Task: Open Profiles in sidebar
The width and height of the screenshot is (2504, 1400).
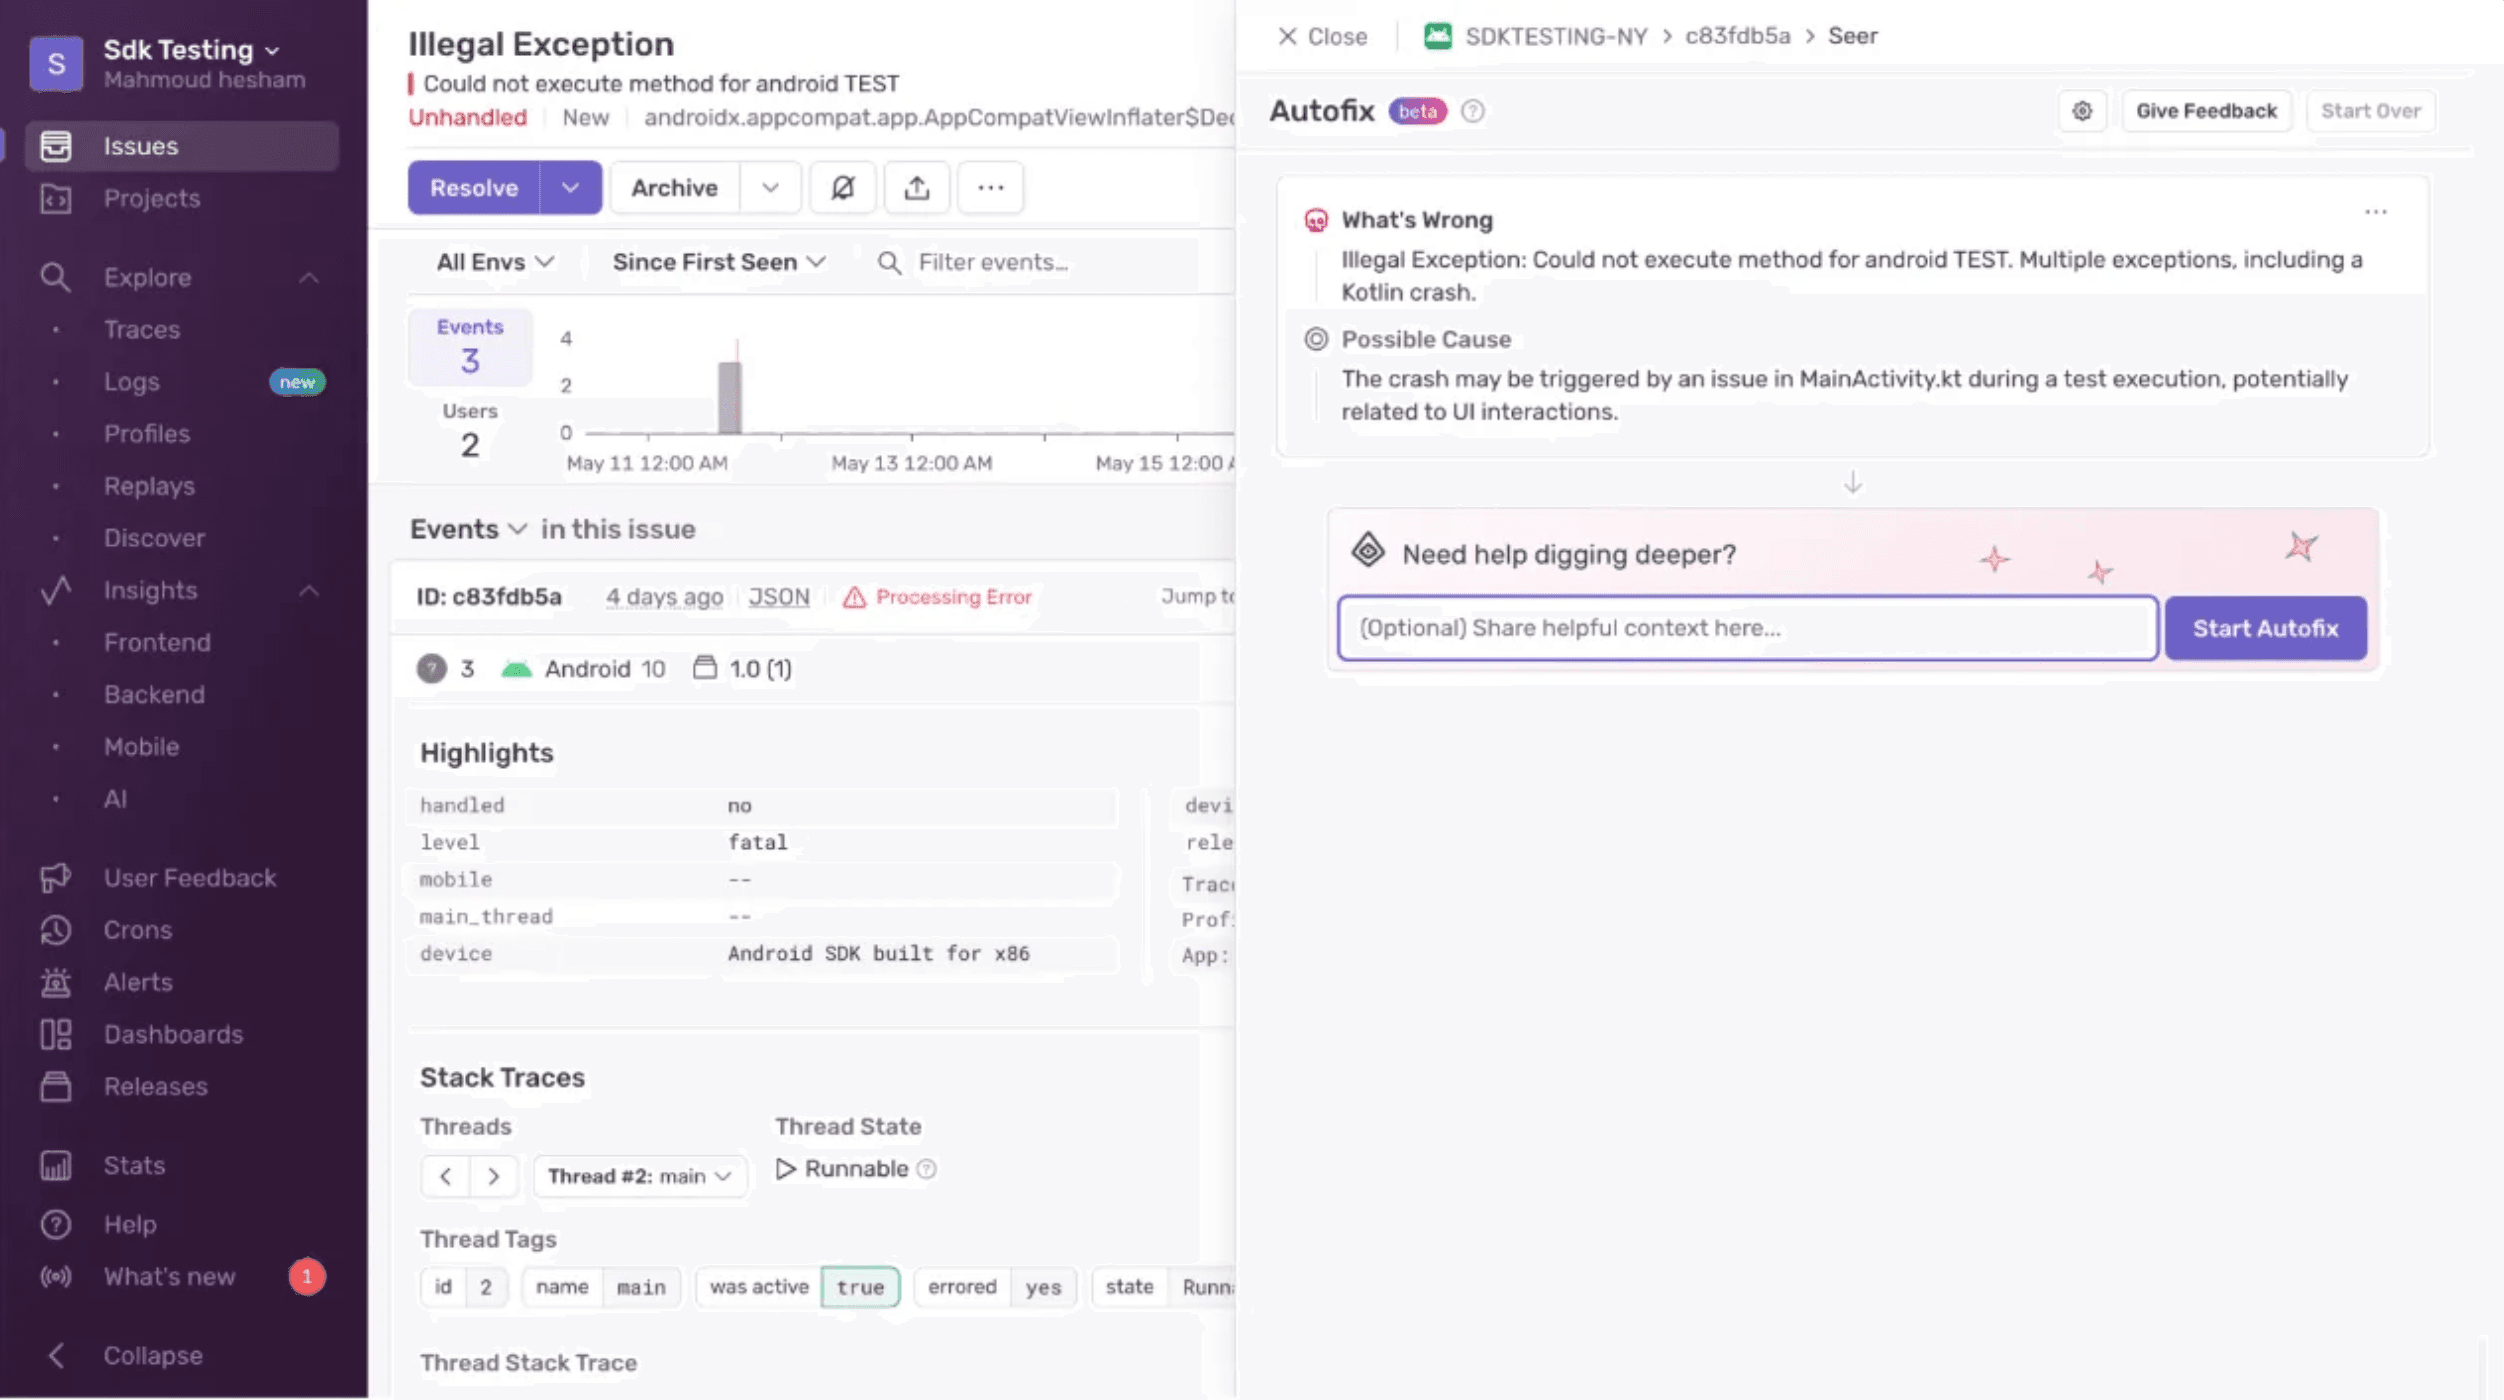Action: click(146, 433)
